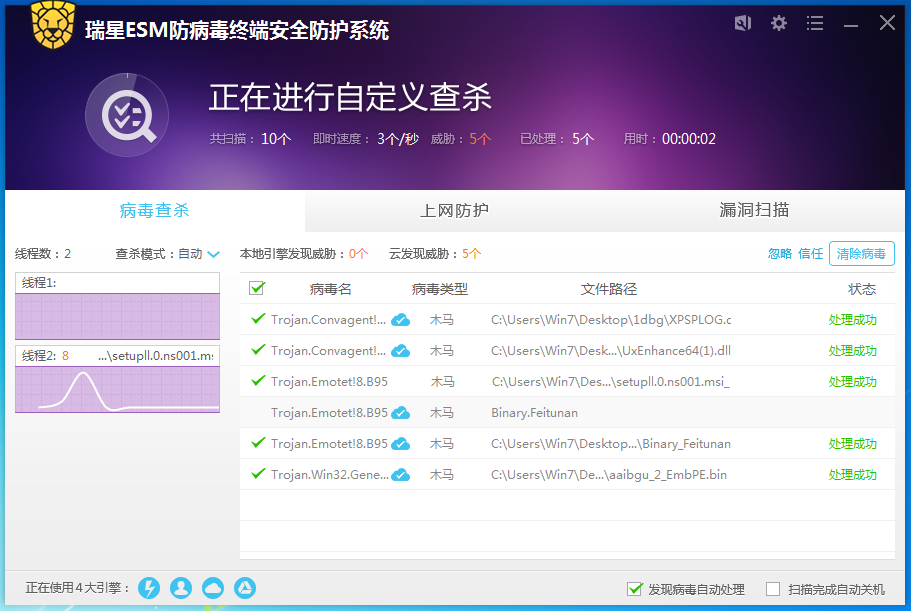The width and height of the screenshot is (911, 611).
Task: Click the 清除病毒 button
Action: tap(861, 254)
